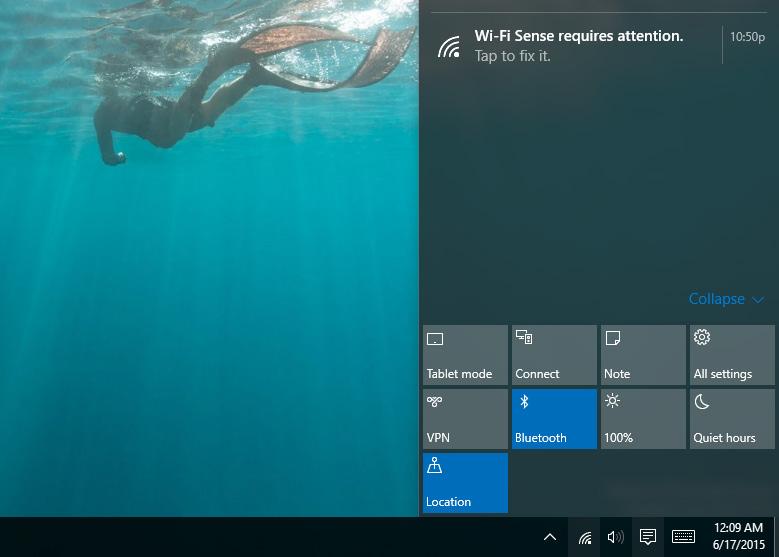Open All settings from Action Center
Image resolution: width=779 pixels, height=557 pixels.
[732, 355]
